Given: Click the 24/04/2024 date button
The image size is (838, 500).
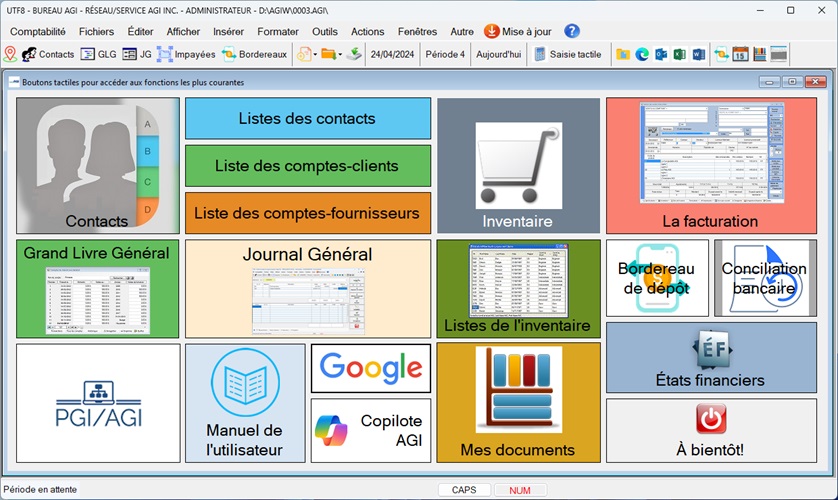Looking at the screenshot, I should (392, 54).
